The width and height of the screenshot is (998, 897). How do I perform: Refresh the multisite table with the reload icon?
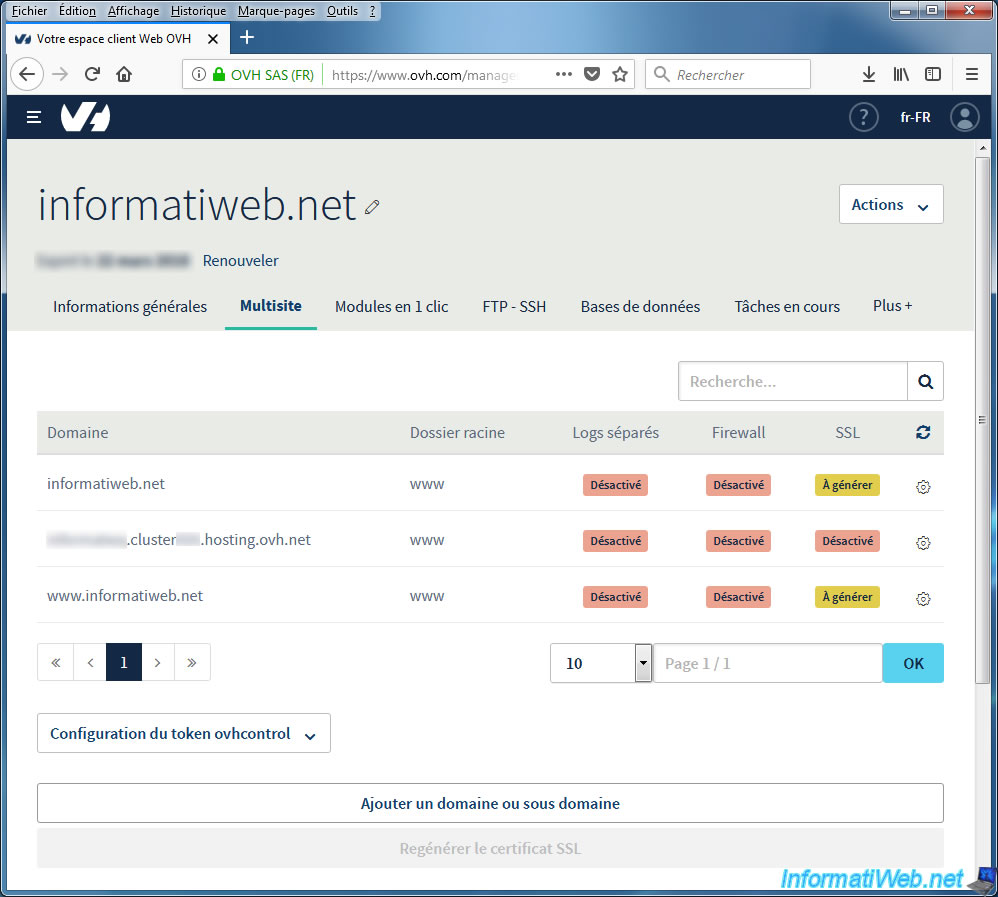point(923,432)
